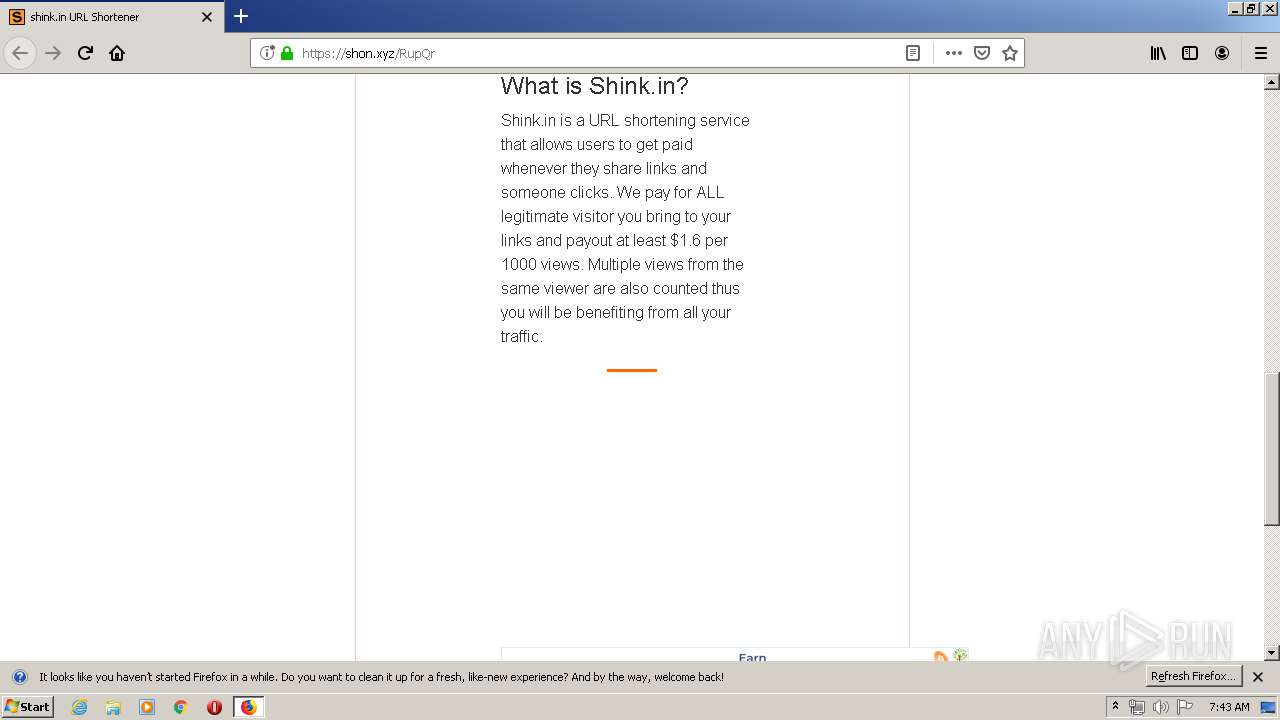Toggle reader view for this page
This screenshot has width=1280, height=720.
click(913, 53)
